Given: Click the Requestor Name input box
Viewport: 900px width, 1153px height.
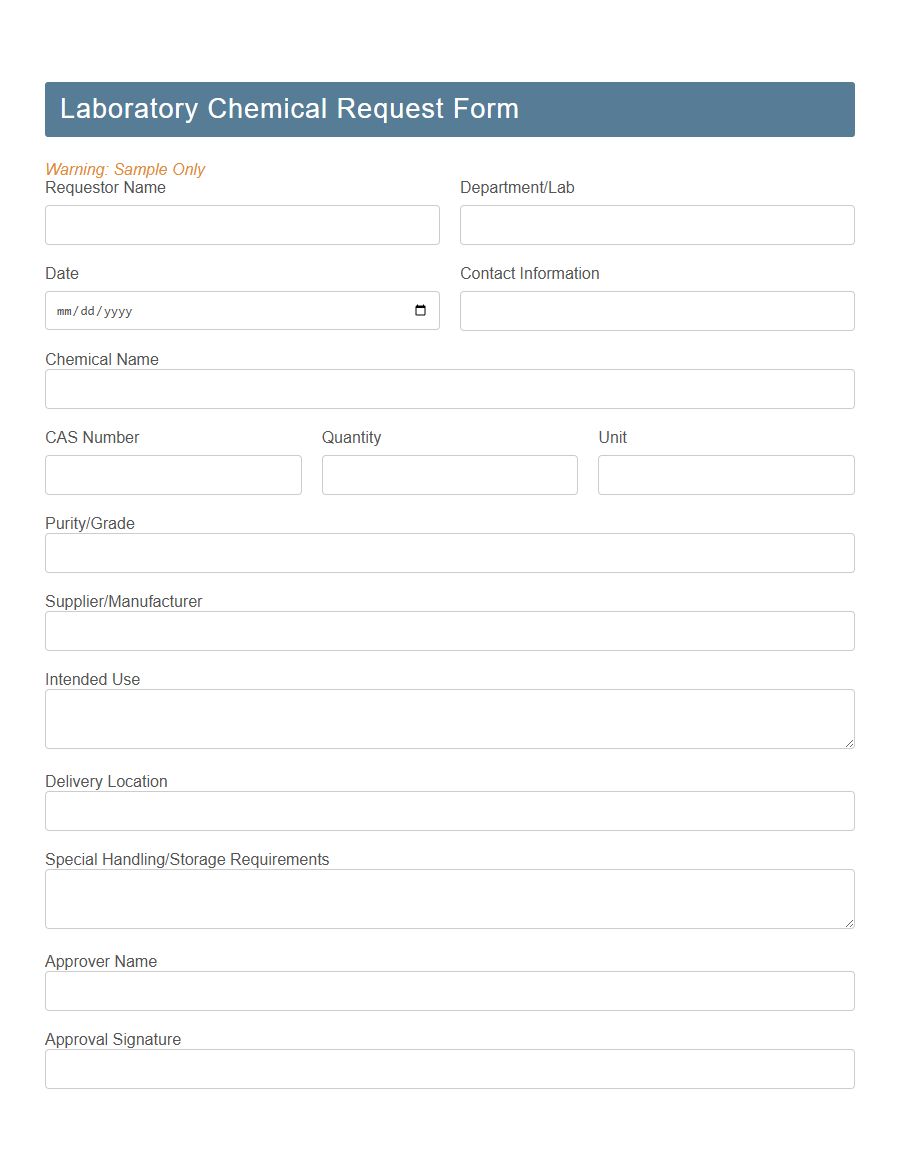Looking at the screenshot, I should (x=242, y=224).
